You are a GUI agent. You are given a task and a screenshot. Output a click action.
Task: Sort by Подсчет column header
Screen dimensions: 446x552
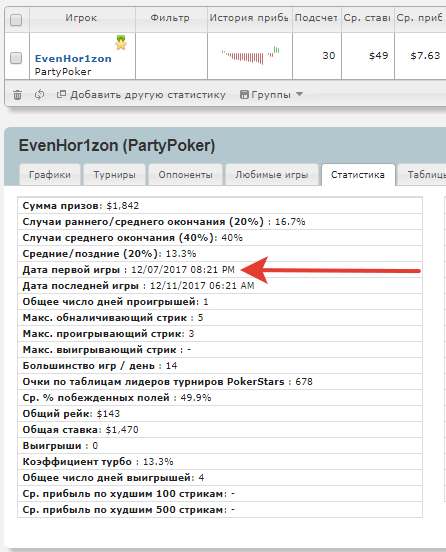[316, 18]
